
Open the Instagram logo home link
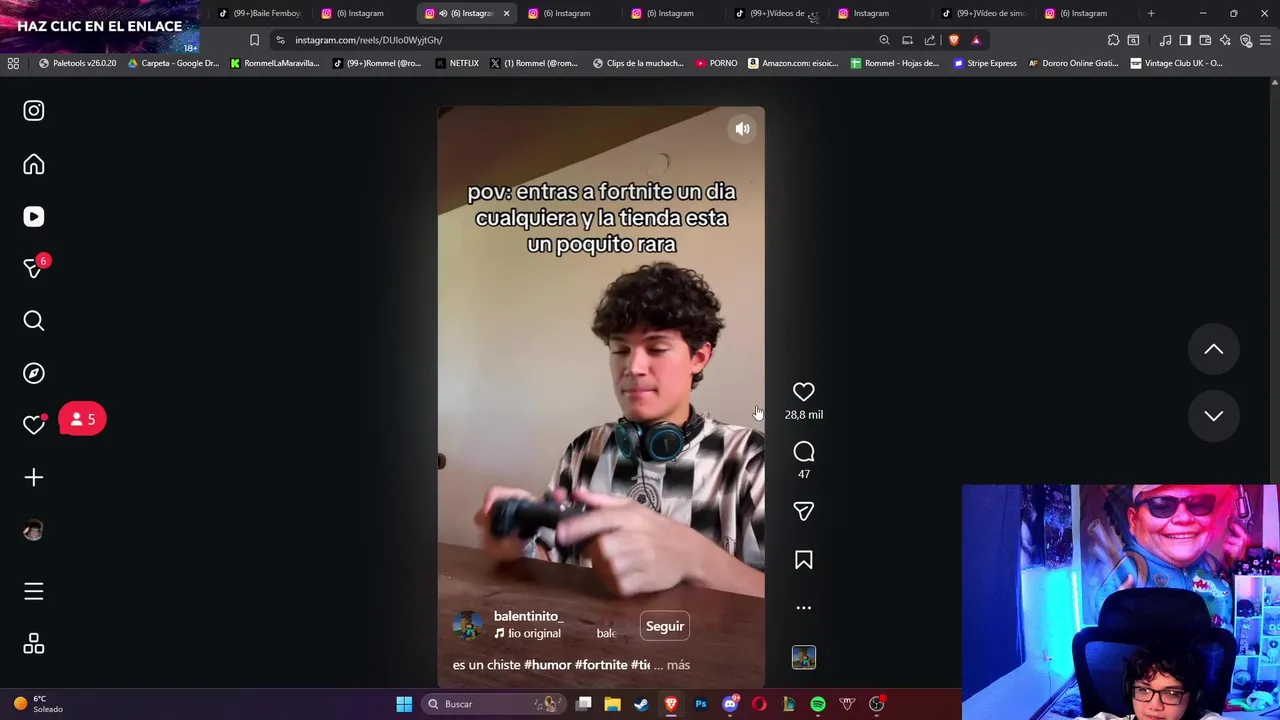click(34, 111)
